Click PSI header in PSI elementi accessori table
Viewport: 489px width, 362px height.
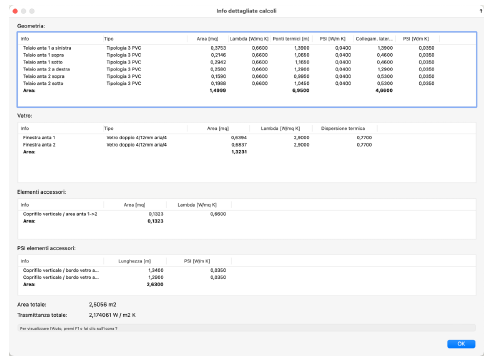tap(199, 261)
